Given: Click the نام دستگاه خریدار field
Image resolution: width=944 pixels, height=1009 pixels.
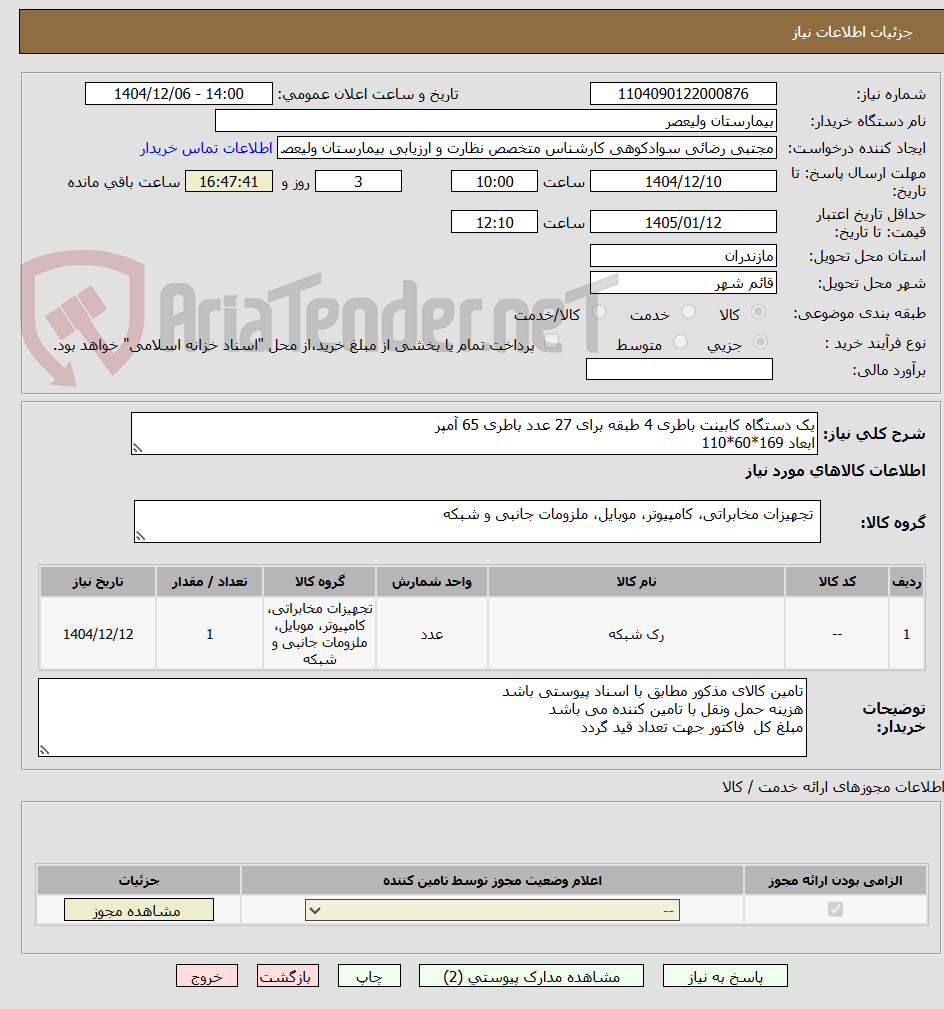Looking at the screenshot, I should click(495, 121).
